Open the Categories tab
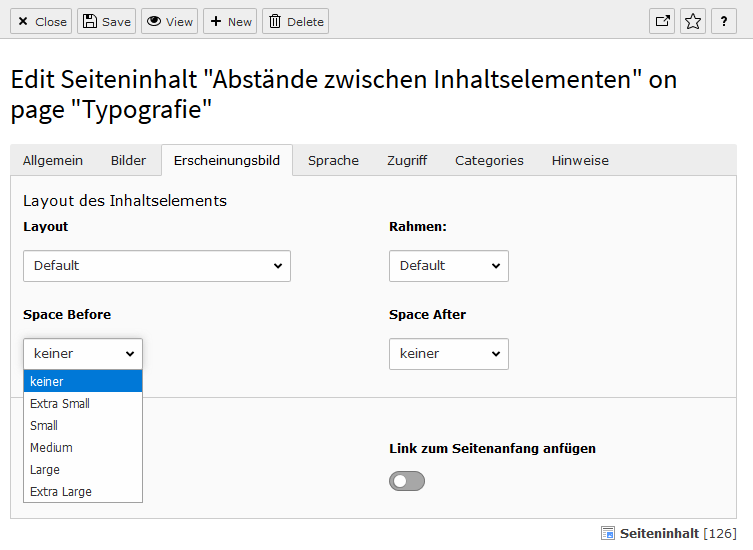 [489, 160]
